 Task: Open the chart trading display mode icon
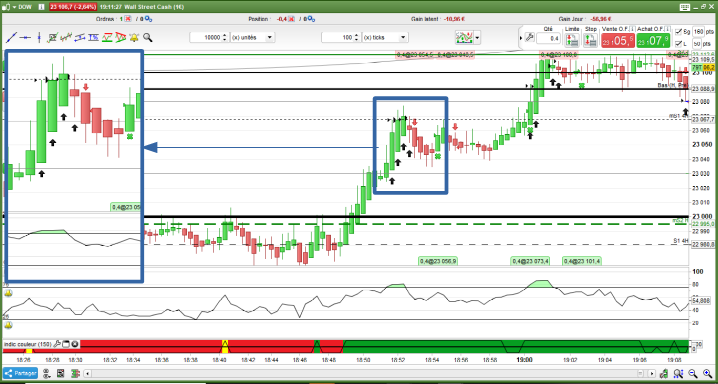(464, 38)
